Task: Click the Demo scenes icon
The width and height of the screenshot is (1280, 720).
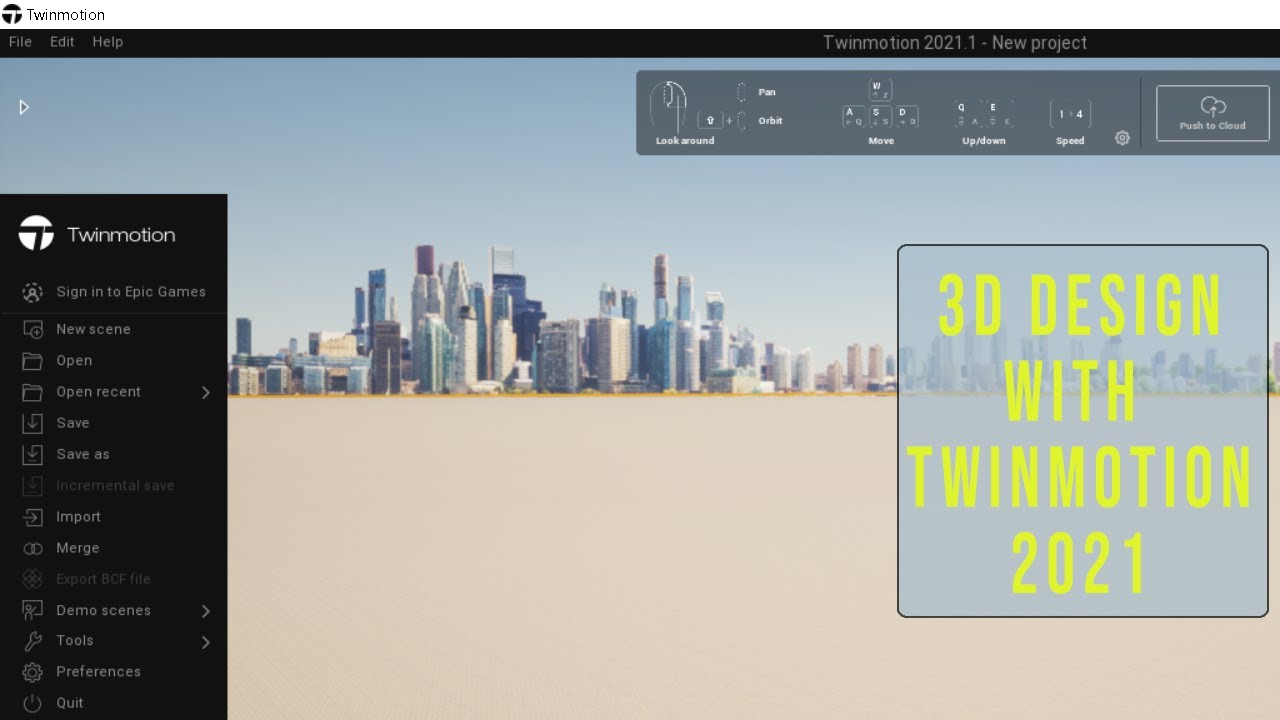Action: pos(33,610)
